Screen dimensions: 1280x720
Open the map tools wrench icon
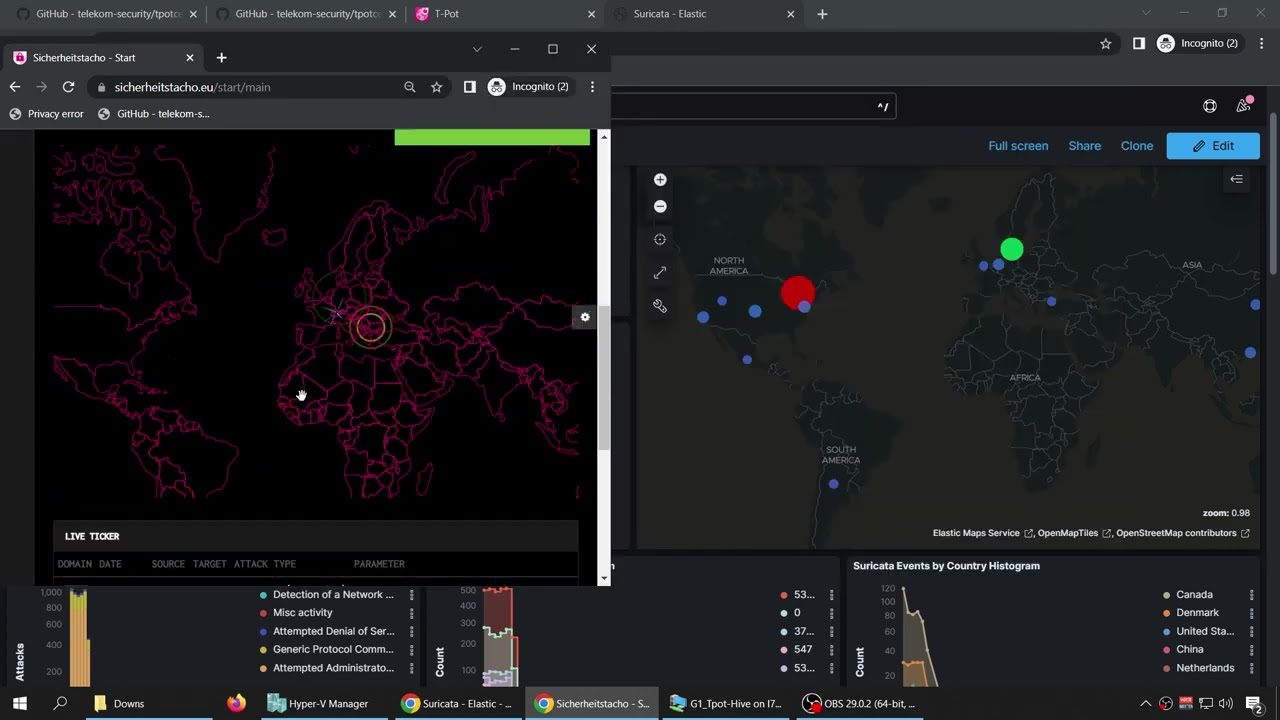coord(660,306)
